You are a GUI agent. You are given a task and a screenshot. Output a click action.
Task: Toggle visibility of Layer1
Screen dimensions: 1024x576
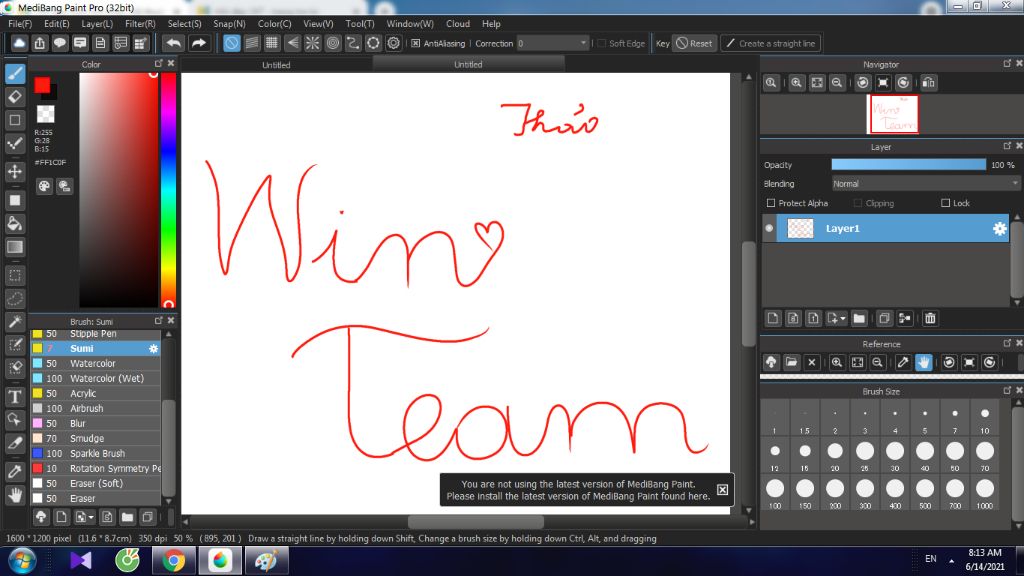769,229
